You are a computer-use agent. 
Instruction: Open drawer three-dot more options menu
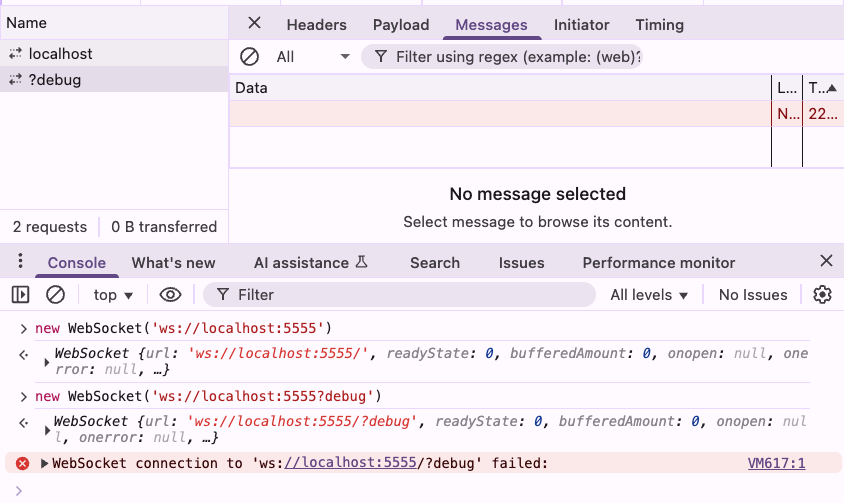pos(20,262)
